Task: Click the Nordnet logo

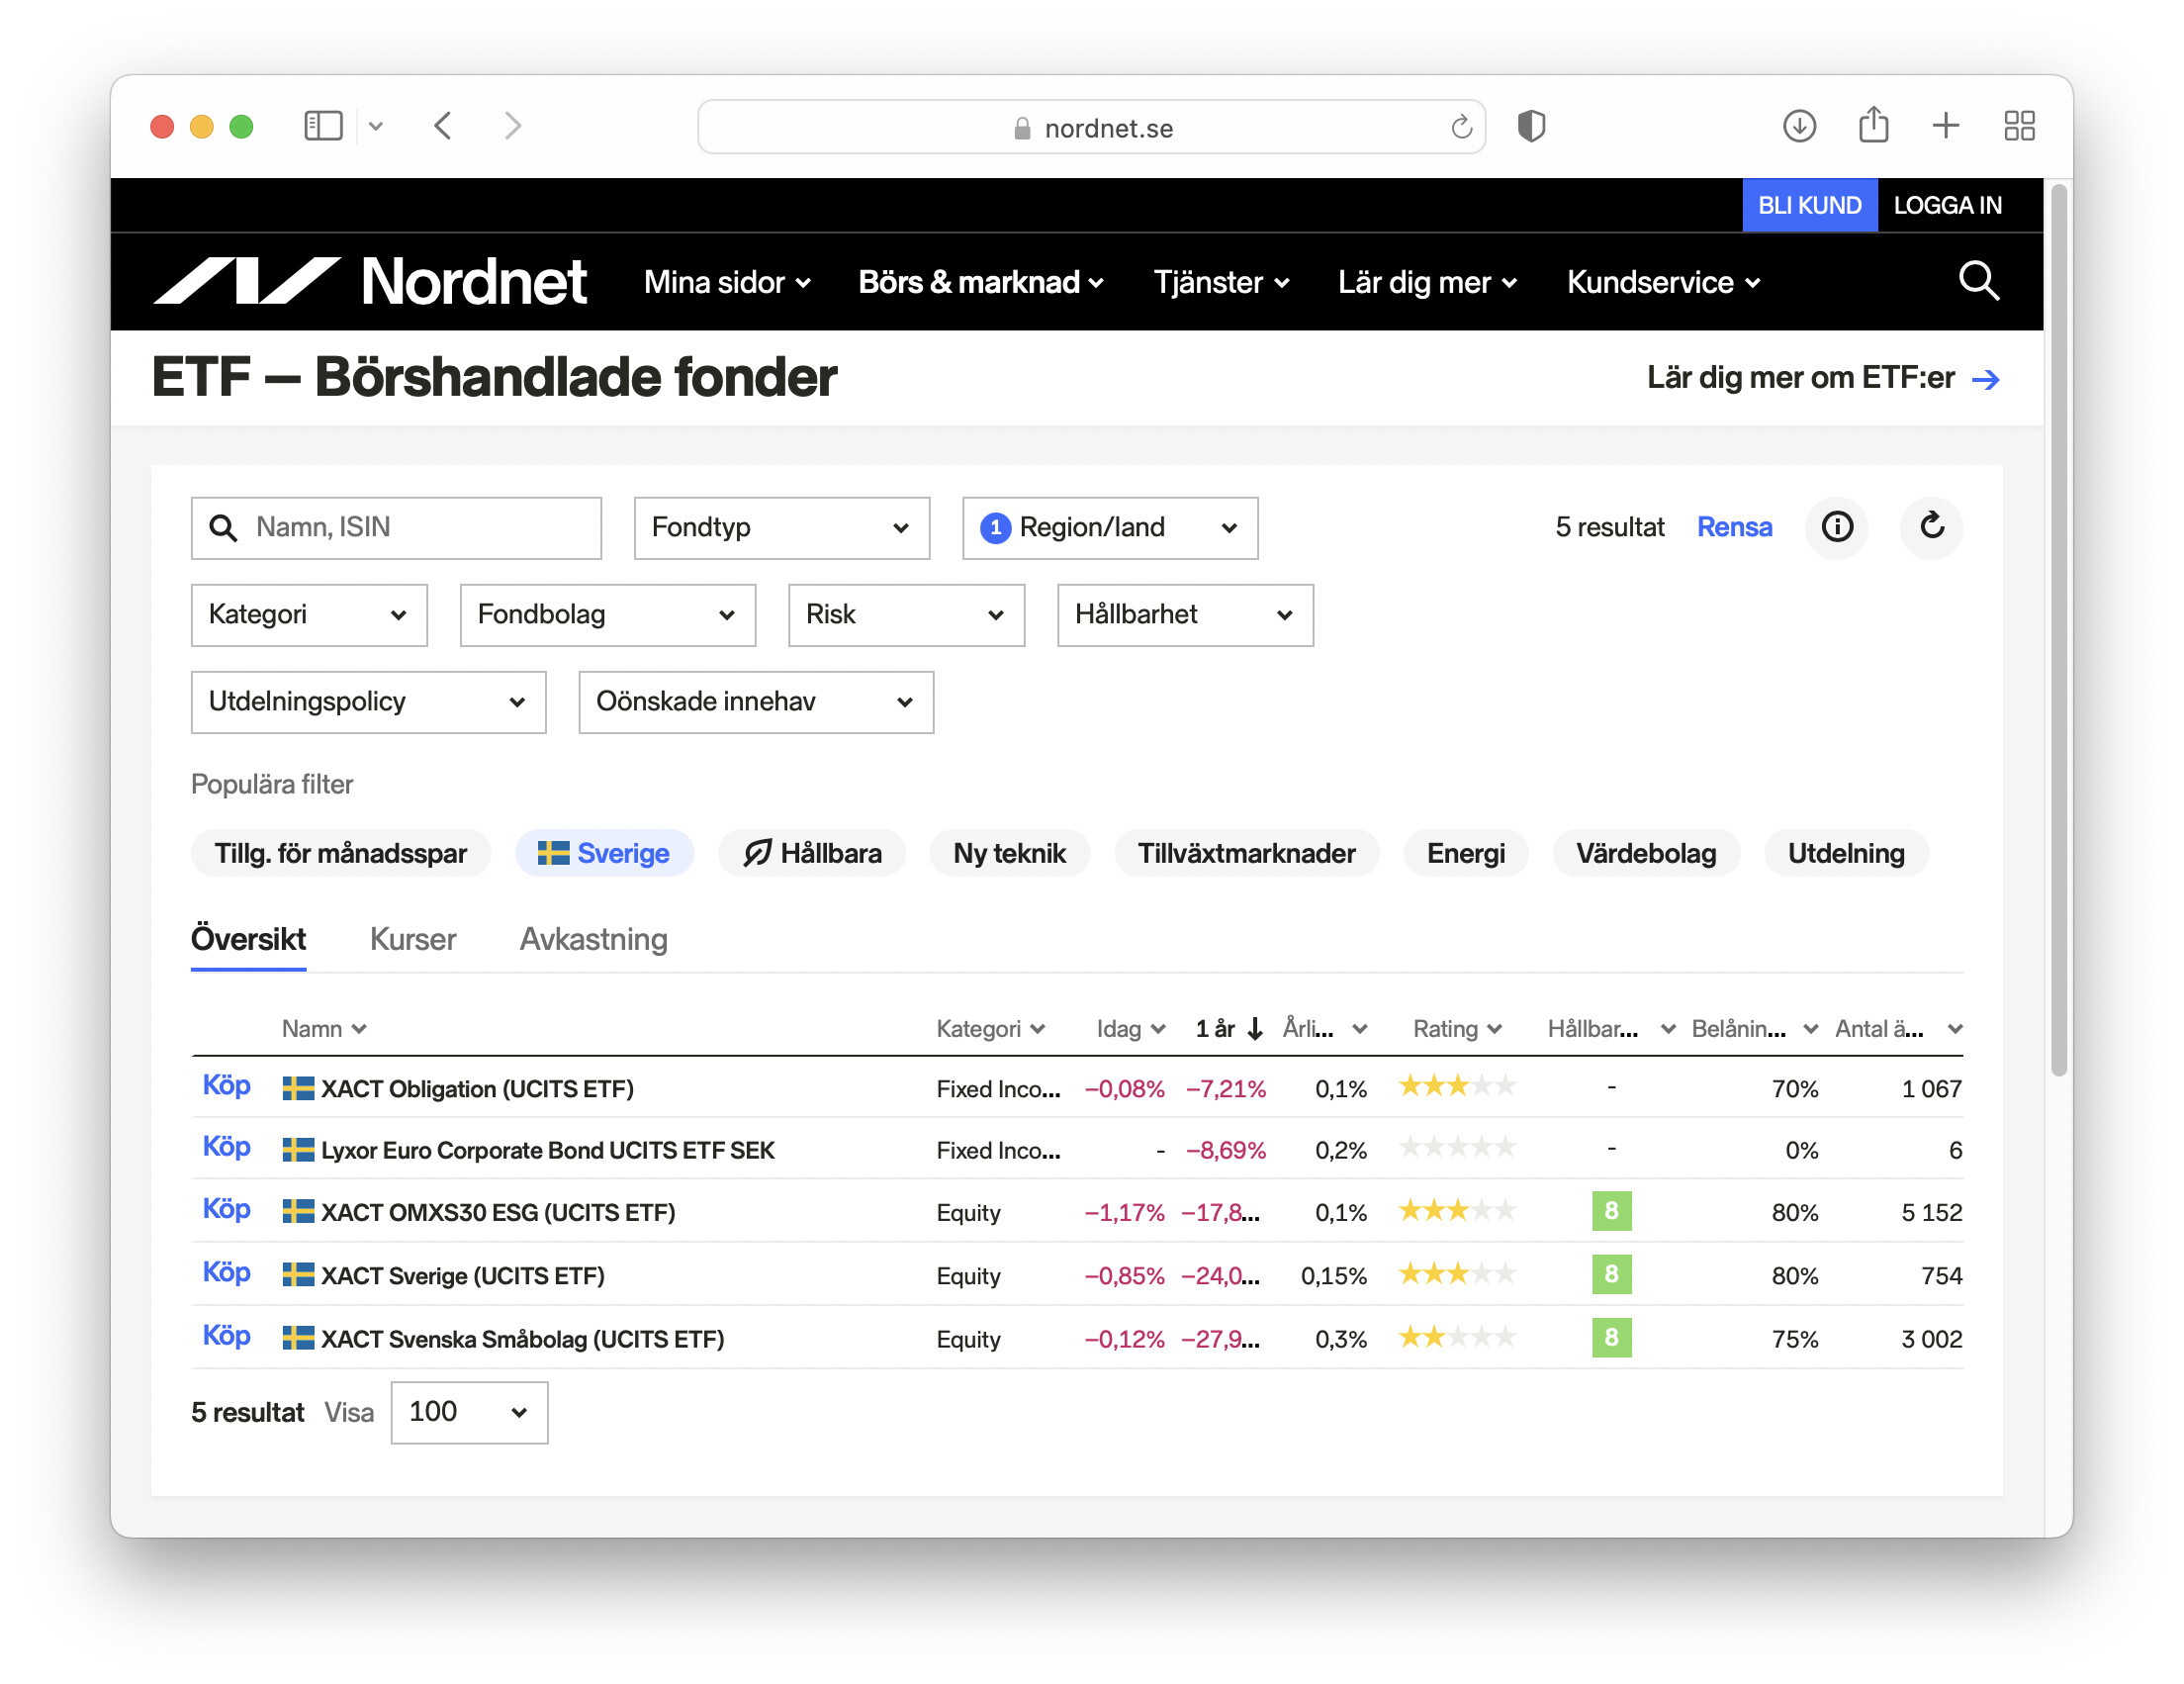Action: (x=370, y=281)
